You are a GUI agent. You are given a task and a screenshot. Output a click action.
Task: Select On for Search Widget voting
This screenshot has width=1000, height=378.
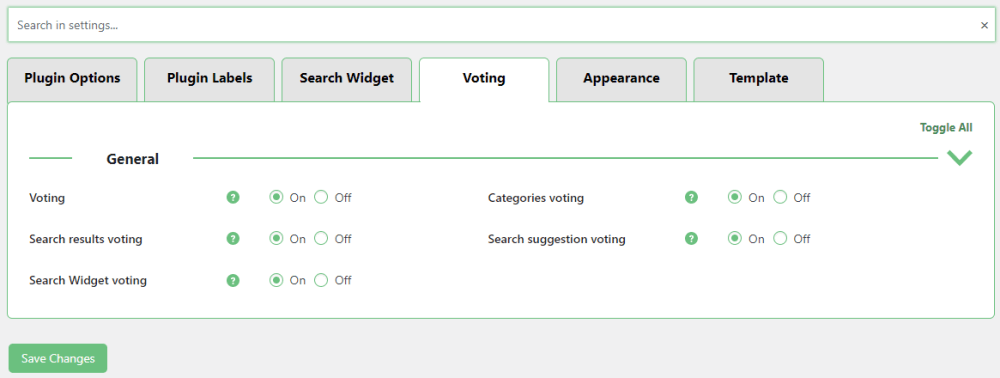[x=276, y=280]
